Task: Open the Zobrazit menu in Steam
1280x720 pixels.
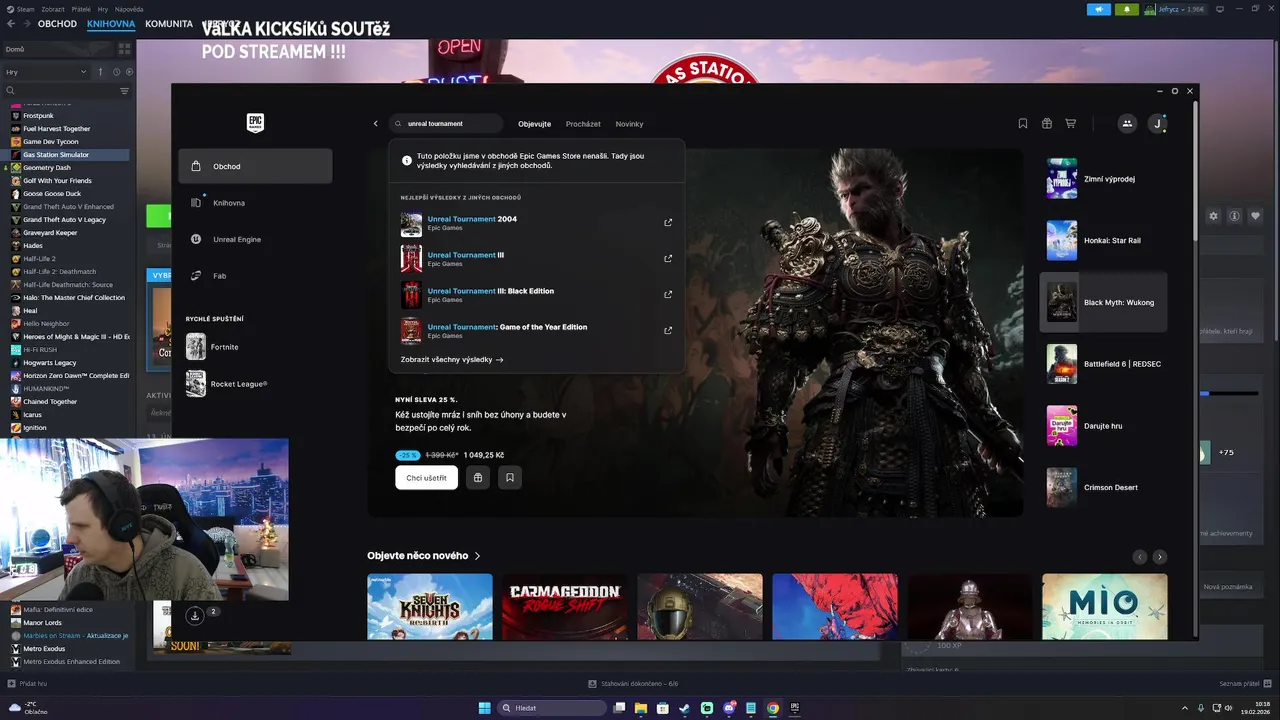Action: (53, 9)
